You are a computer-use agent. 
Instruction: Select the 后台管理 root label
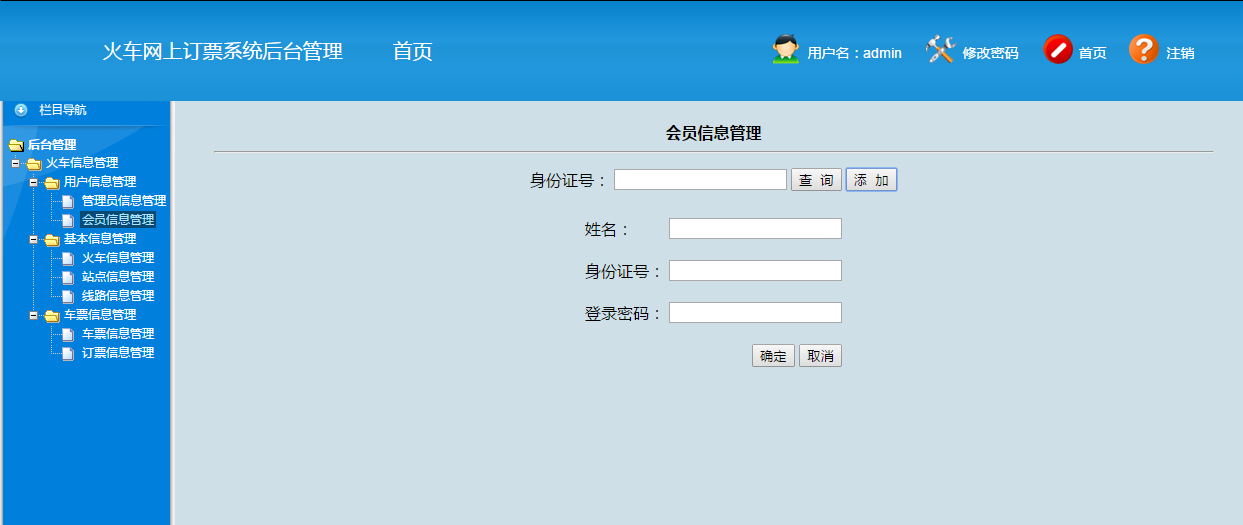coord(52,145)
